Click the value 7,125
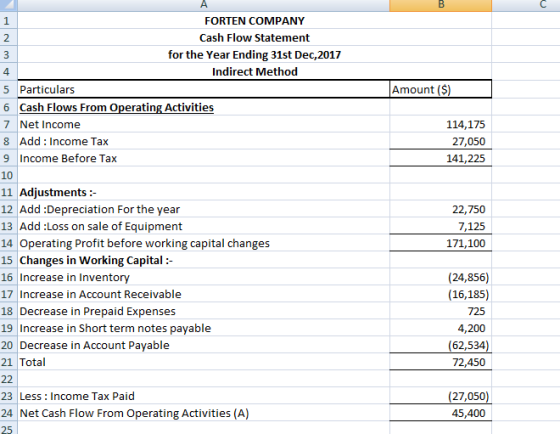 click(x=440, y=226)
